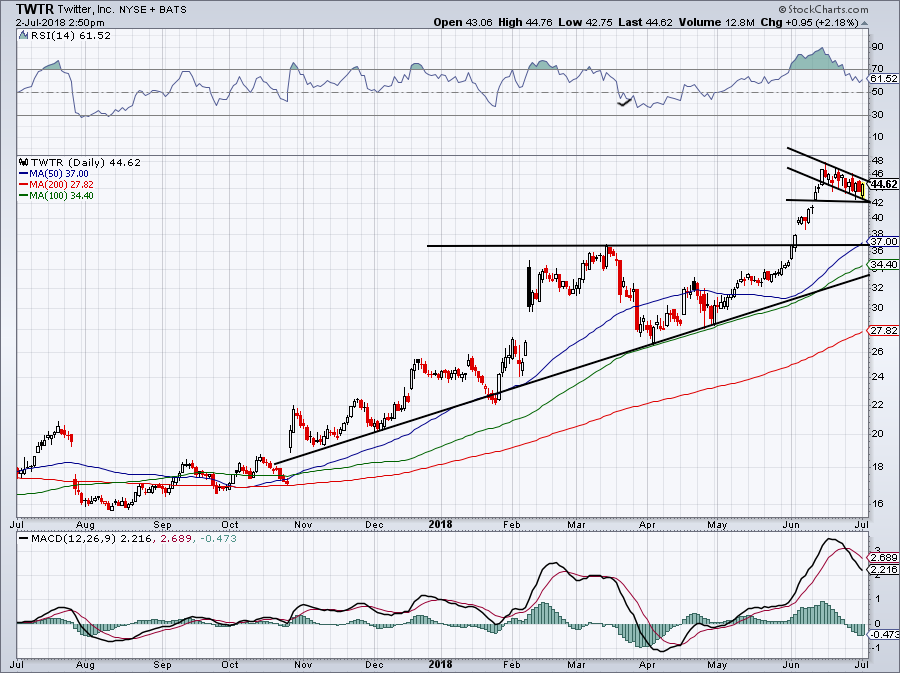Viewport: 900px width, 673px height.
Task: Click the MA(50) 37.00 legend entry
Action: 54,174
